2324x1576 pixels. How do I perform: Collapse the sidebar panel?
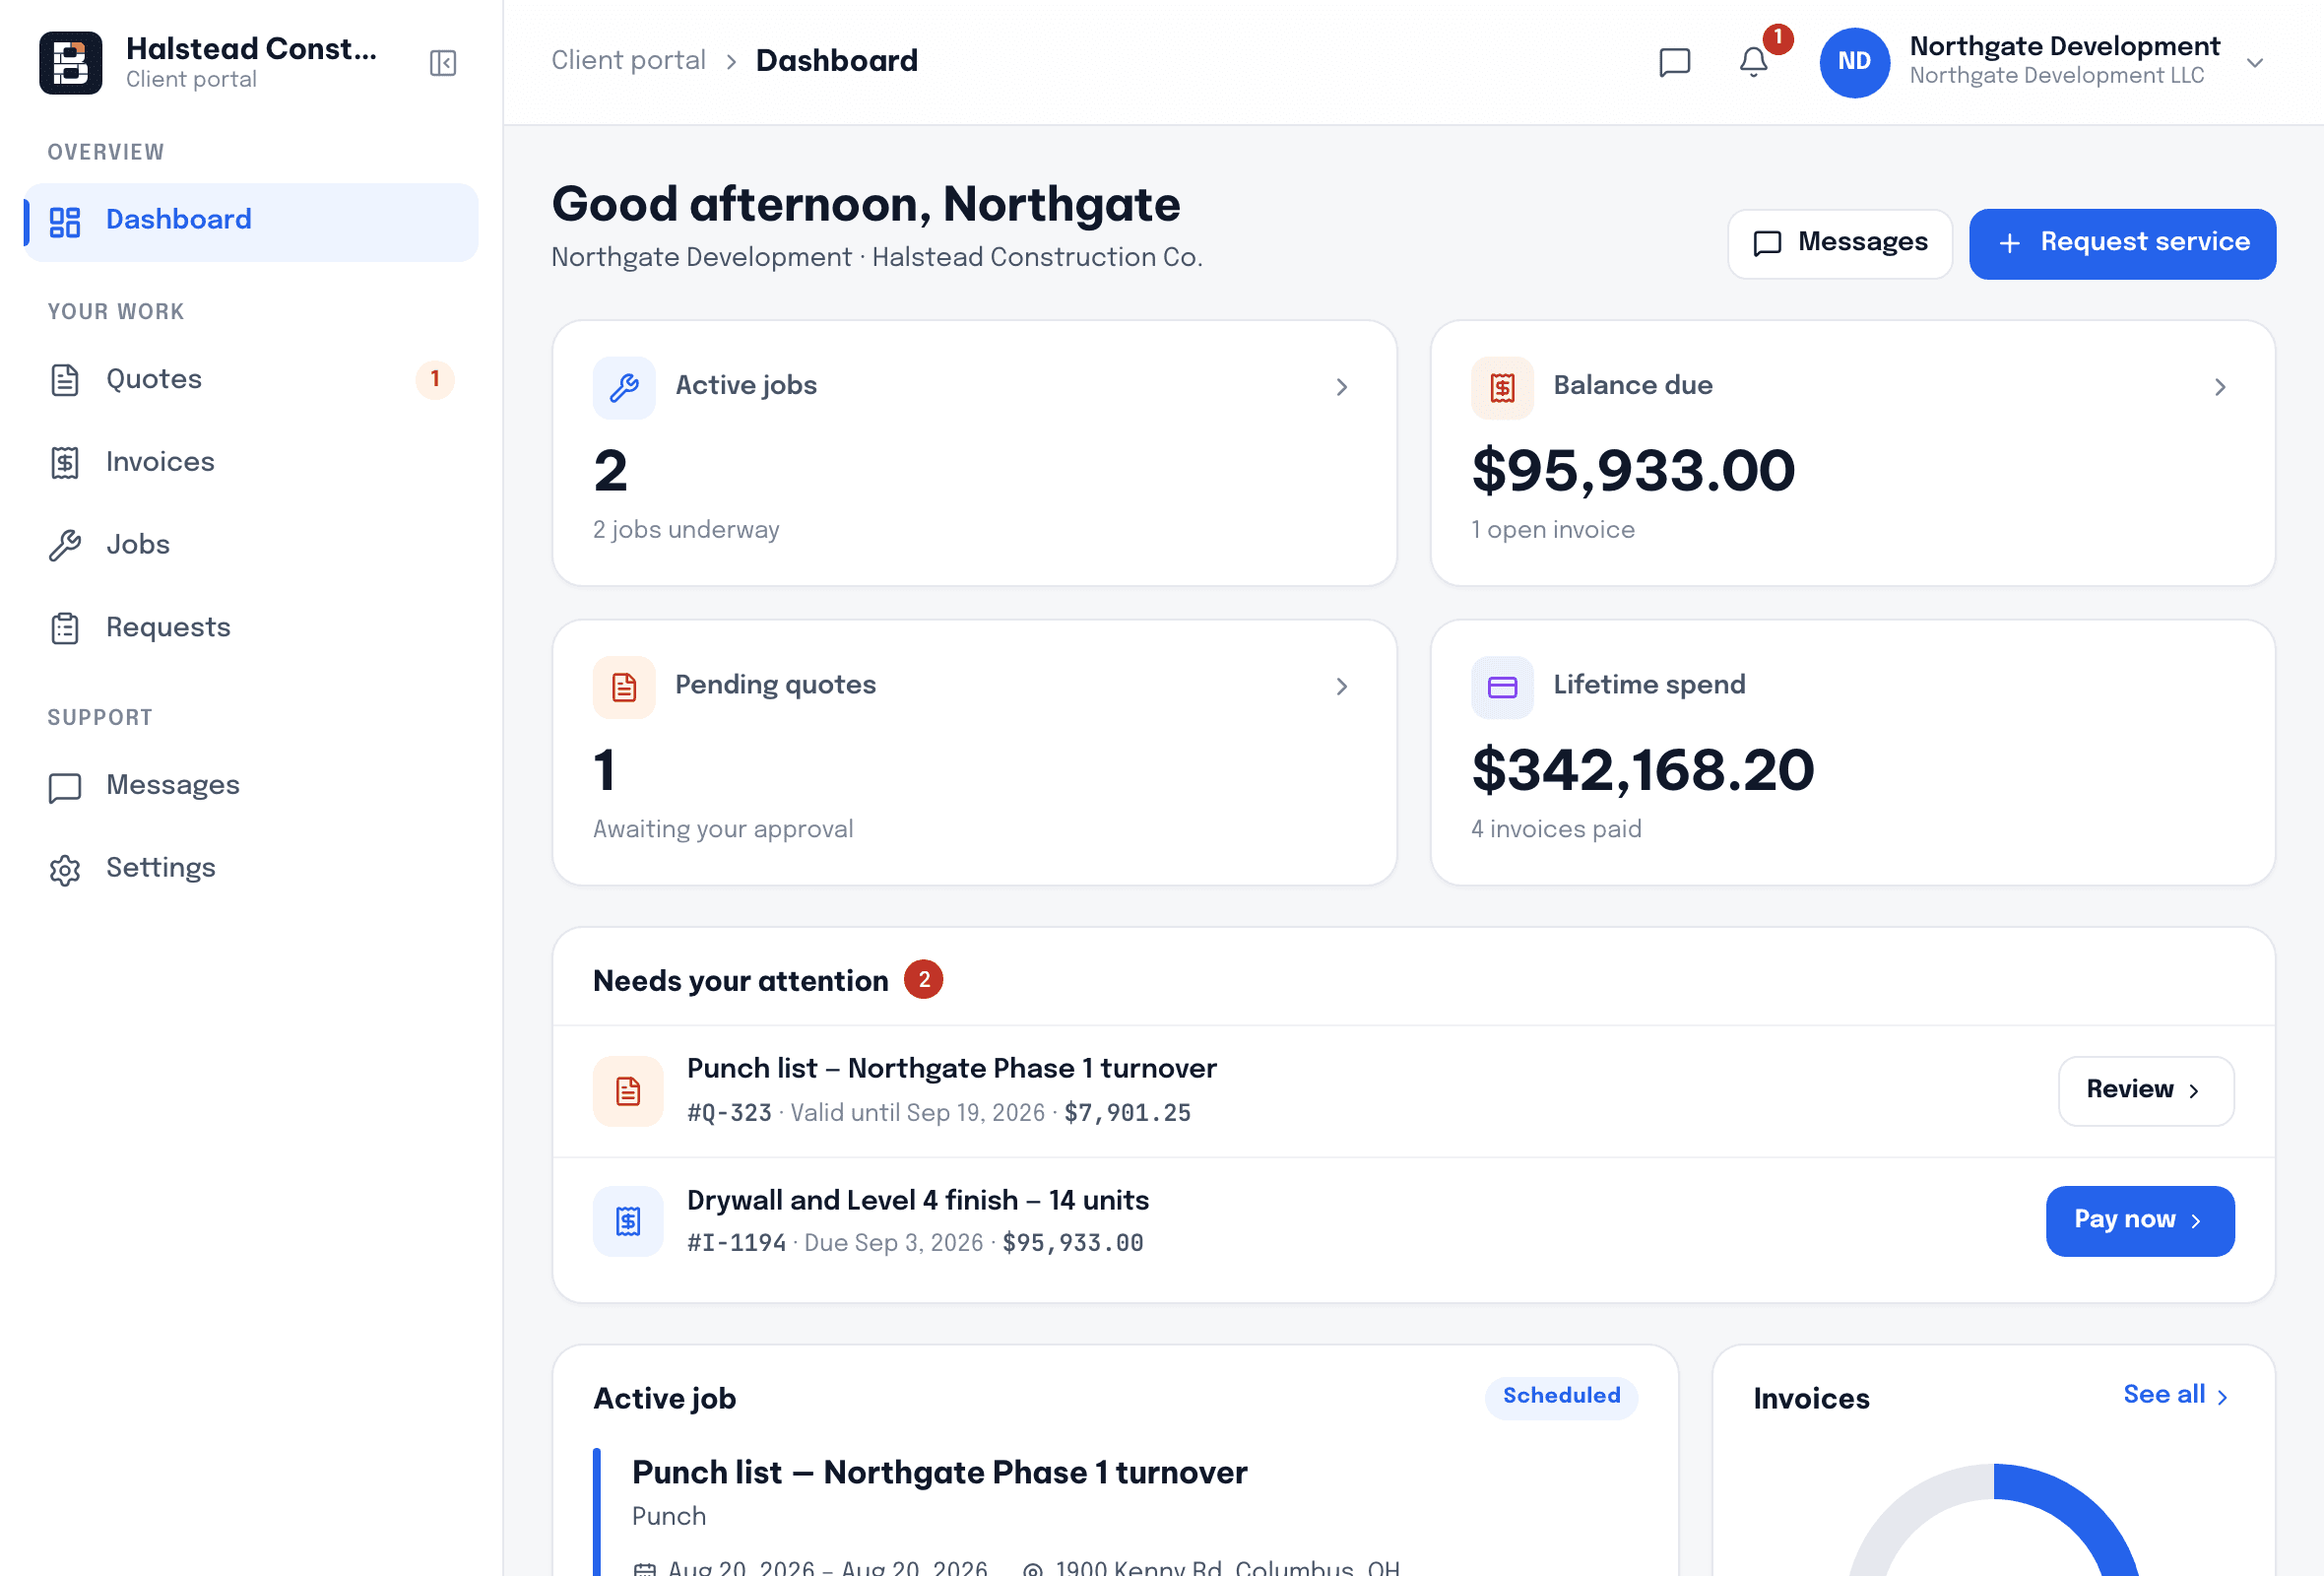443,63
